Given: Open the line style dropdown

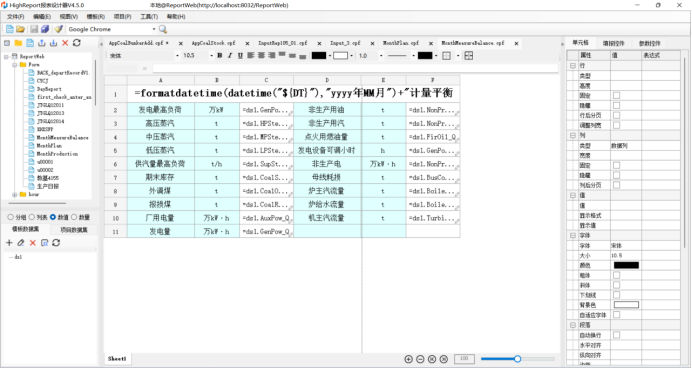Looking at the screenshot, I should [414, 56].
